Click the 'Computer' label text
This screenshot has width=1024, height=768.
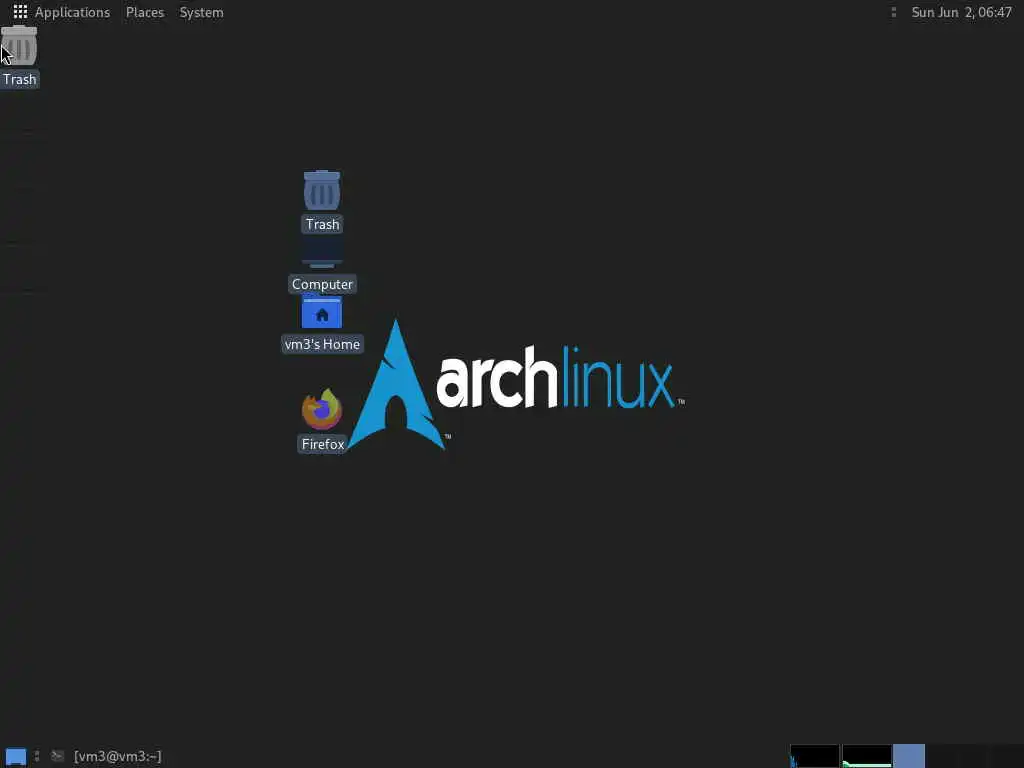(x=322, y=284)
